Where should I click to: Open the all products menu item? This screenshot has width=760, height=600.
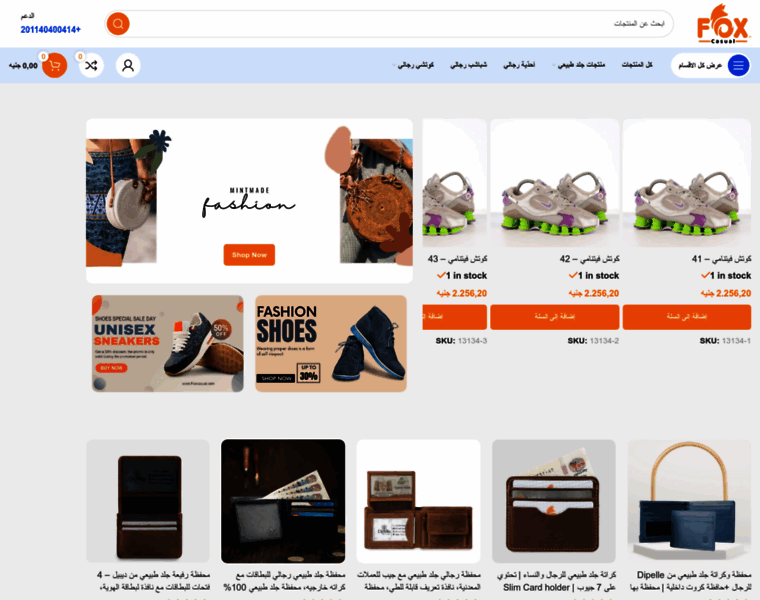[637, 65]
